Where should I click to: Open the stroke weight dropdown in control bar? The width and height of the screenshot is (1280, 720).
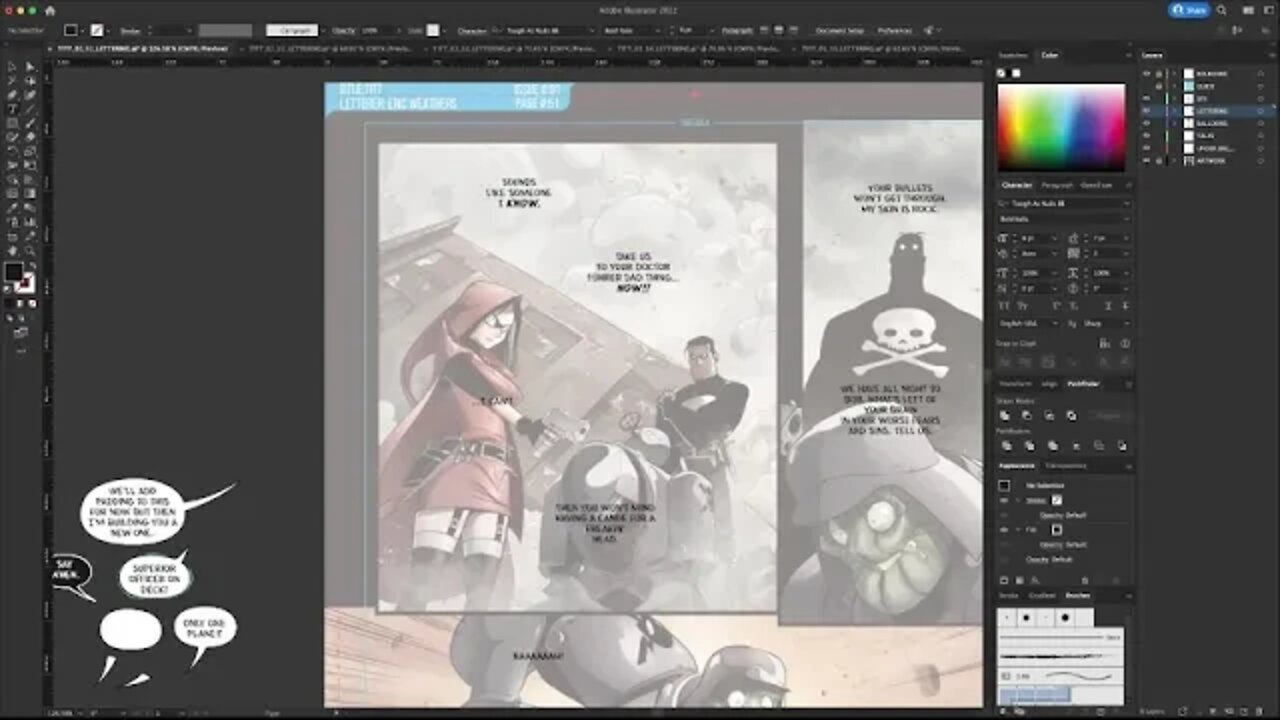[189, 31]
